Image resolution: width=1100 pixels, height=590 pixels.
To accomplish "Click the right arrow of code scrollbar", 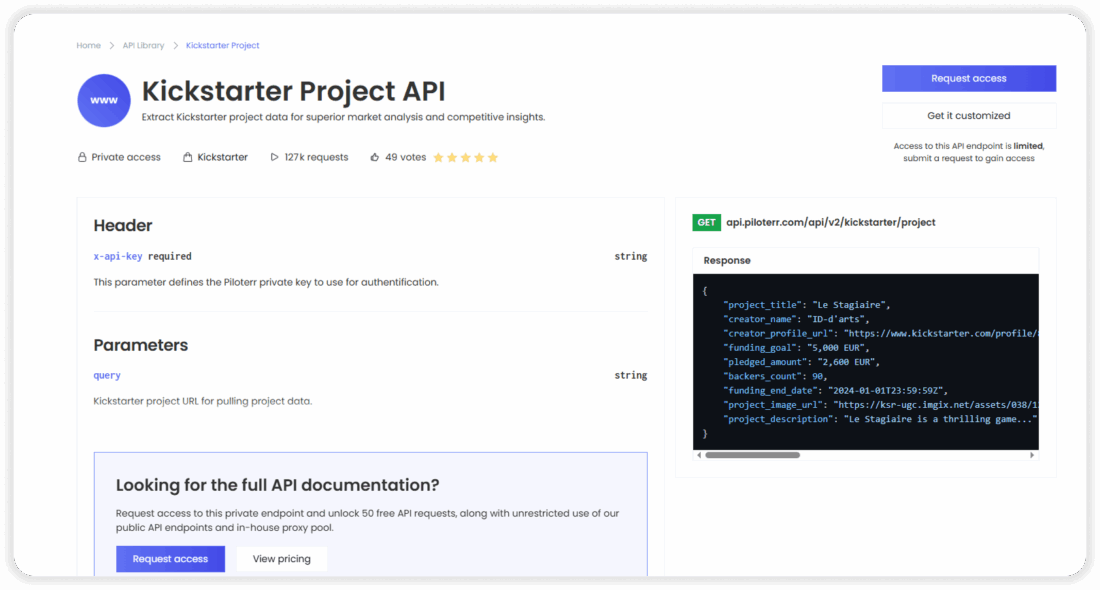I will pos(1032,455).
